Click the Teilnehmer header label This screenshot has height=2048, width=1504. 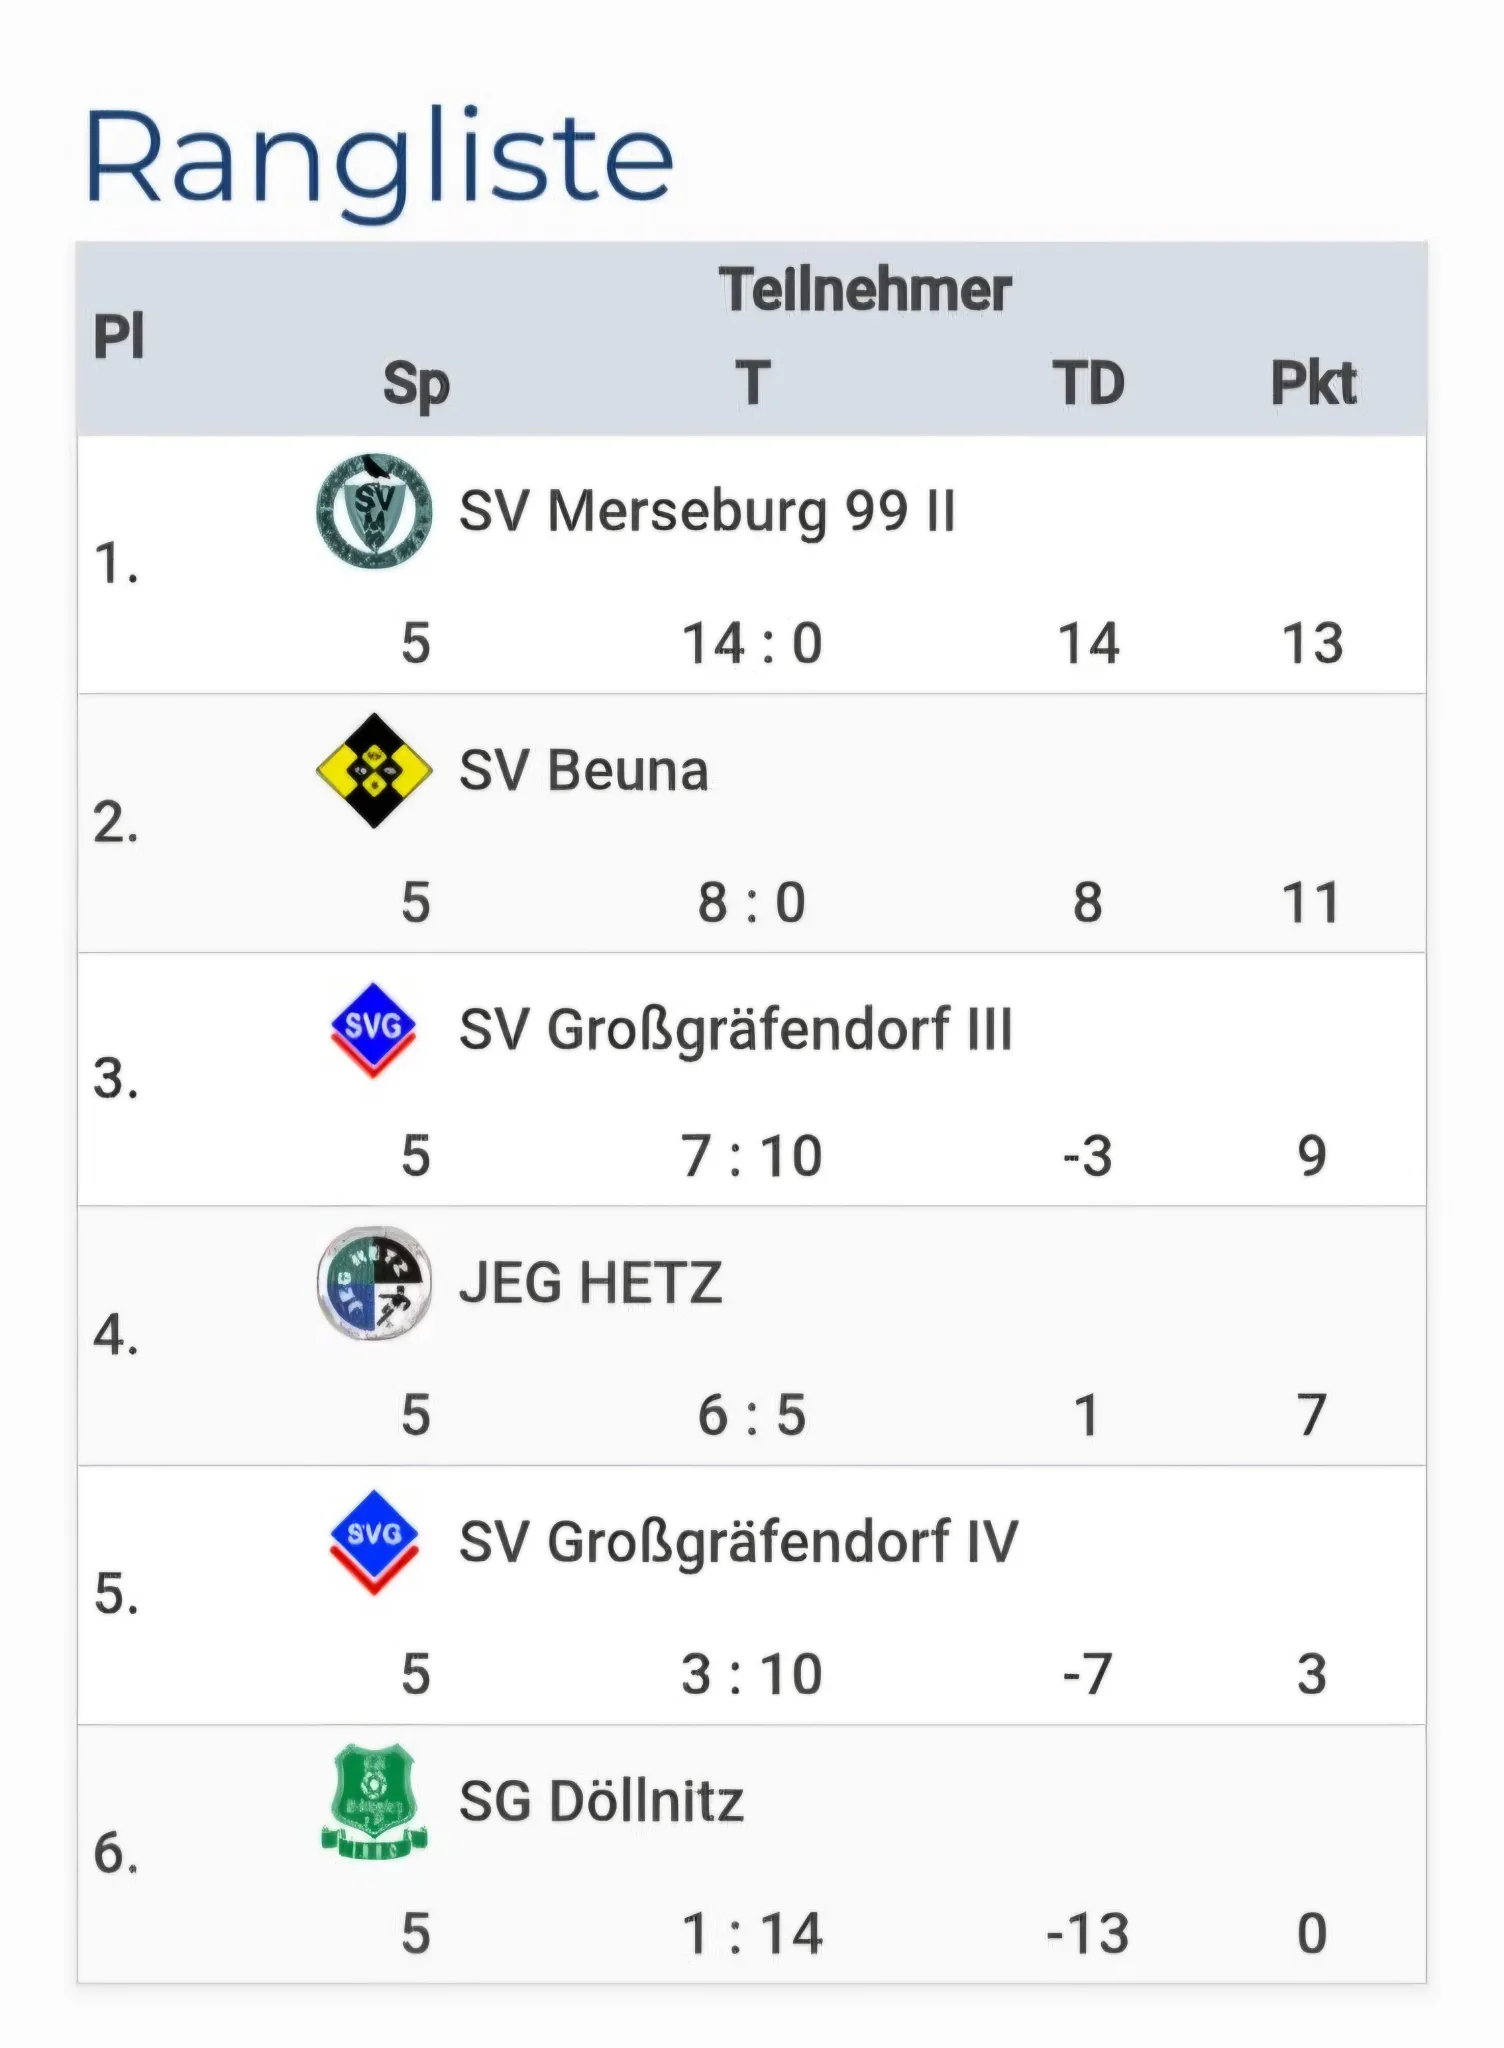[x=865, y=290]
